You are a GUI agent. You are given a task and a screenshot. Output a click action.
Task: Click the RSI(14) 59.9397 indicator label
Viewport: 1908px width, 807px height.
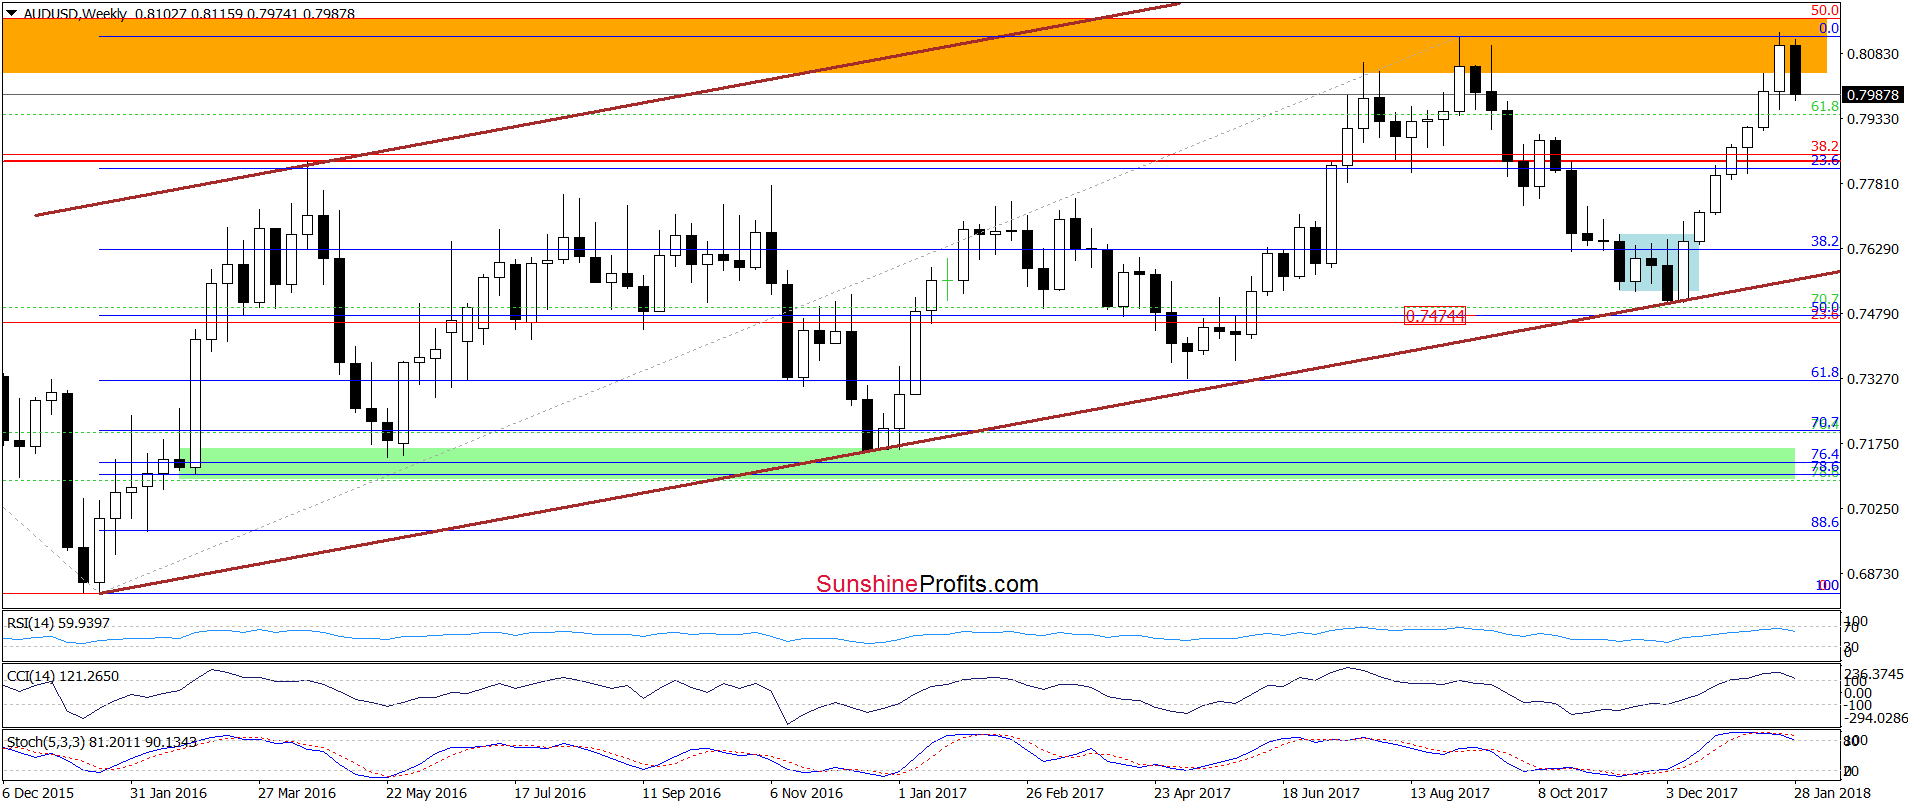(58, 623)
